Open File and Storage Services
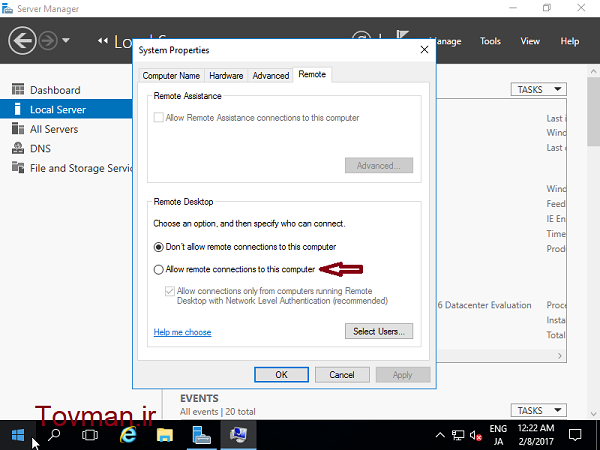 coord(81,168)
